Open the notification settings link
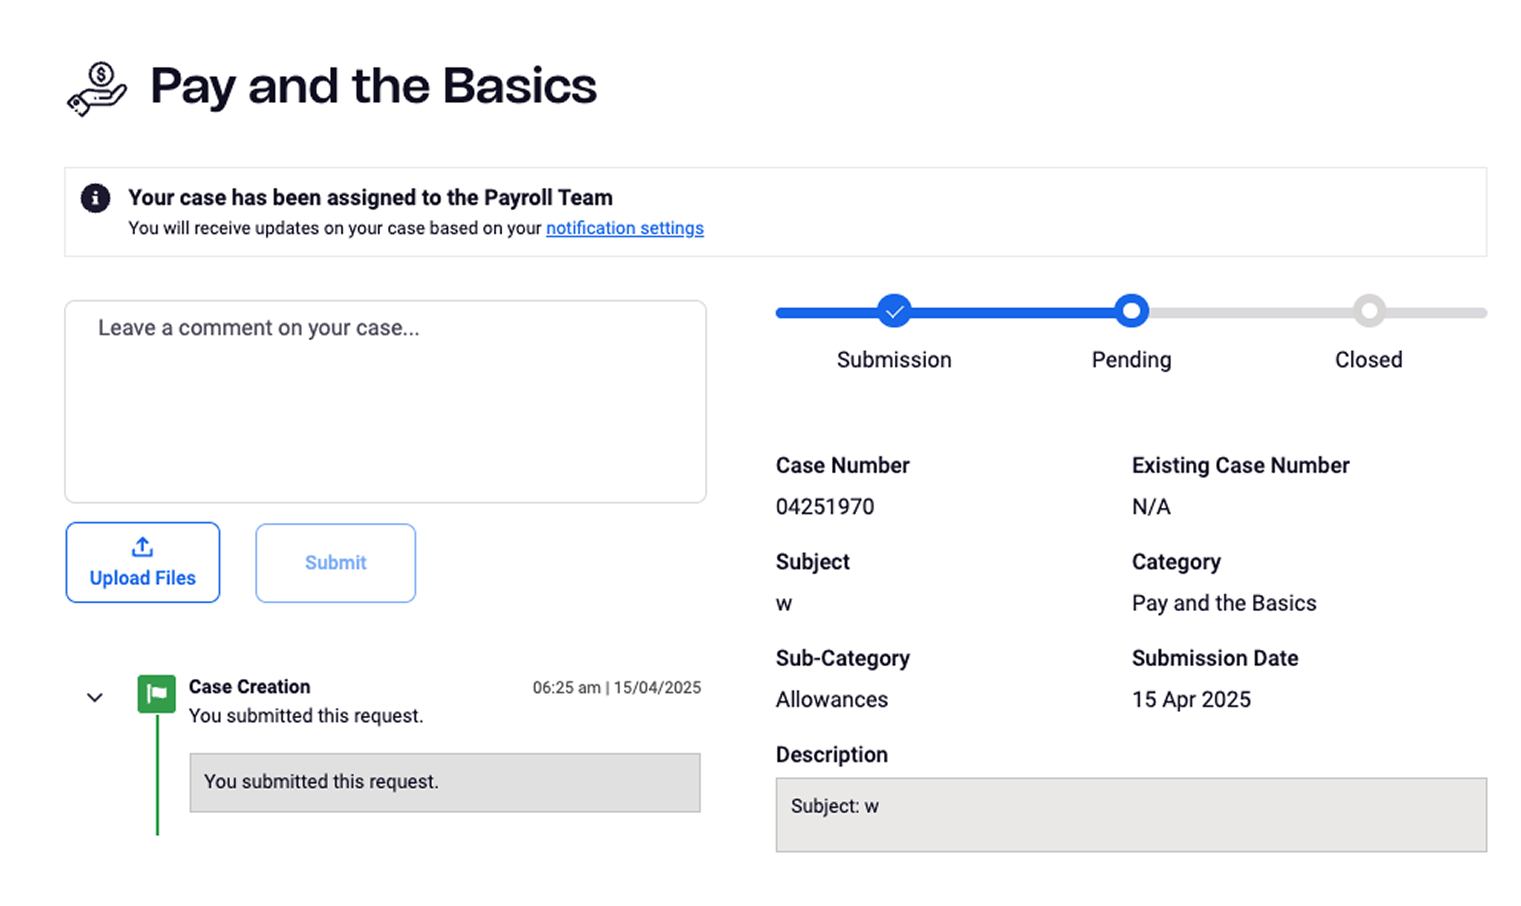The width and height of the screenshot is (1521, 906). 625,228
